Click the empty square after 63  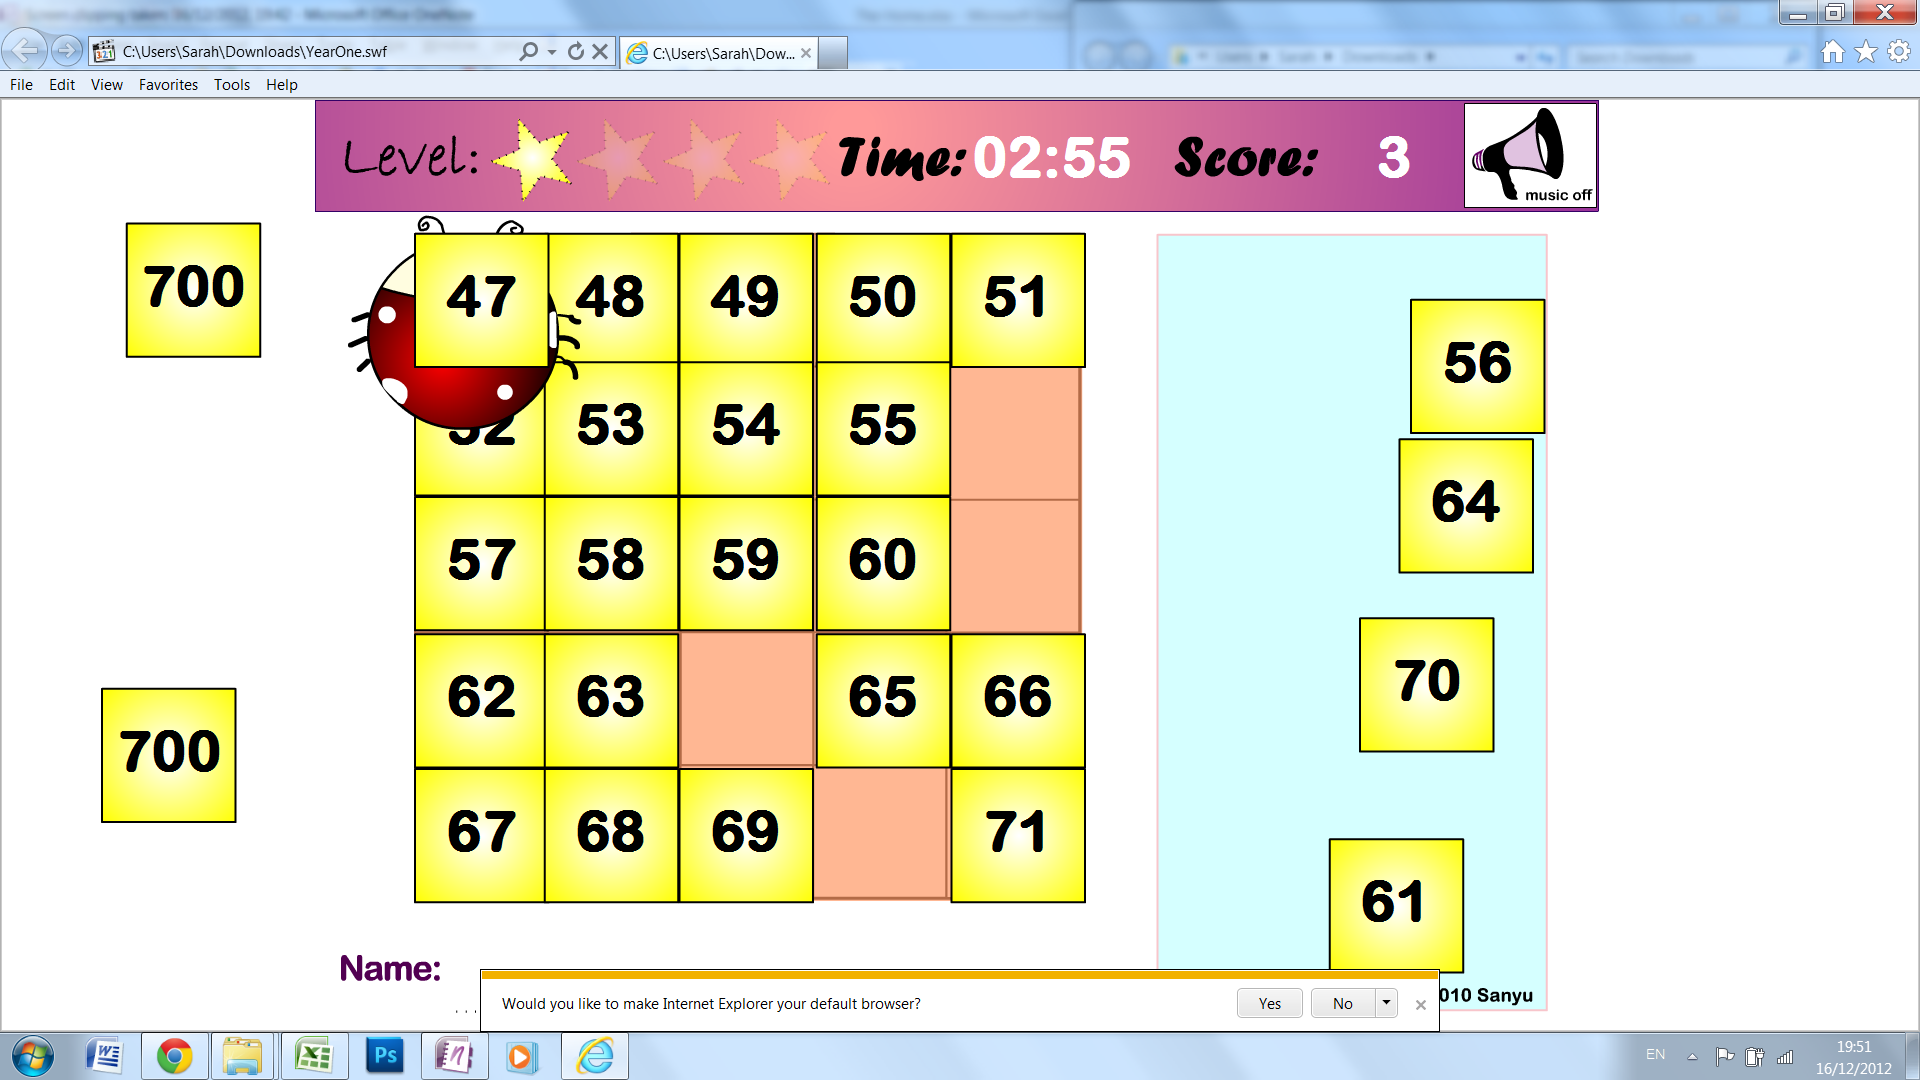click(x=746, y=699)
